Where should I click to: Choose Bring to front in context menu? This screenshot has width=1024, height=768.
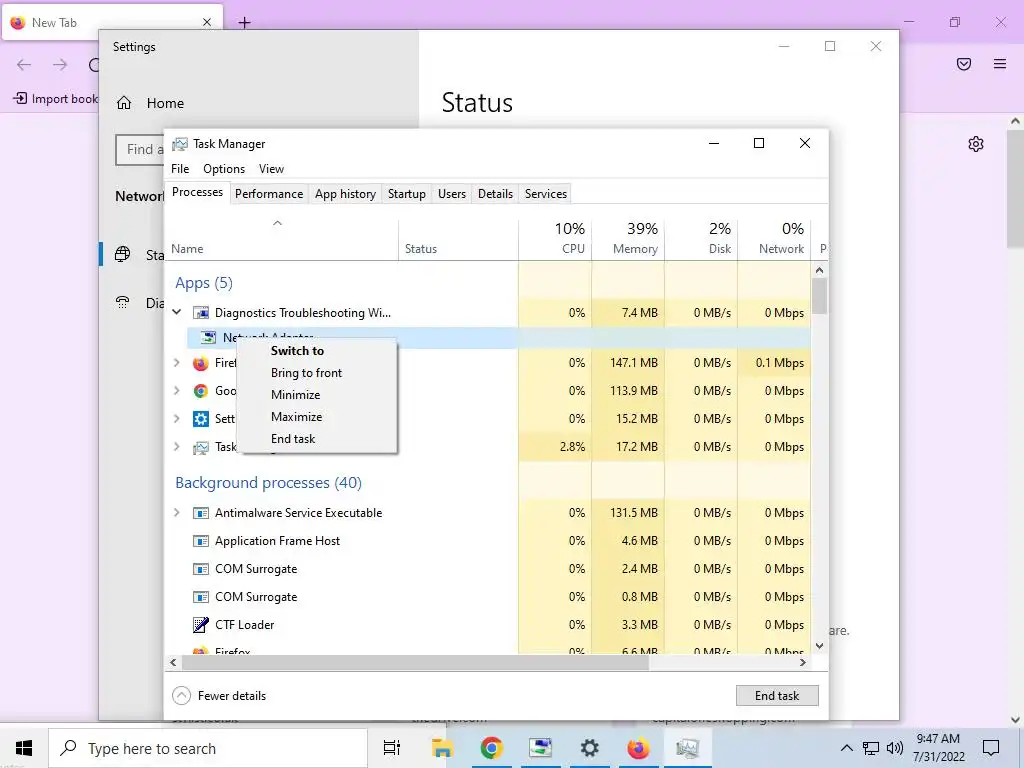317,373
